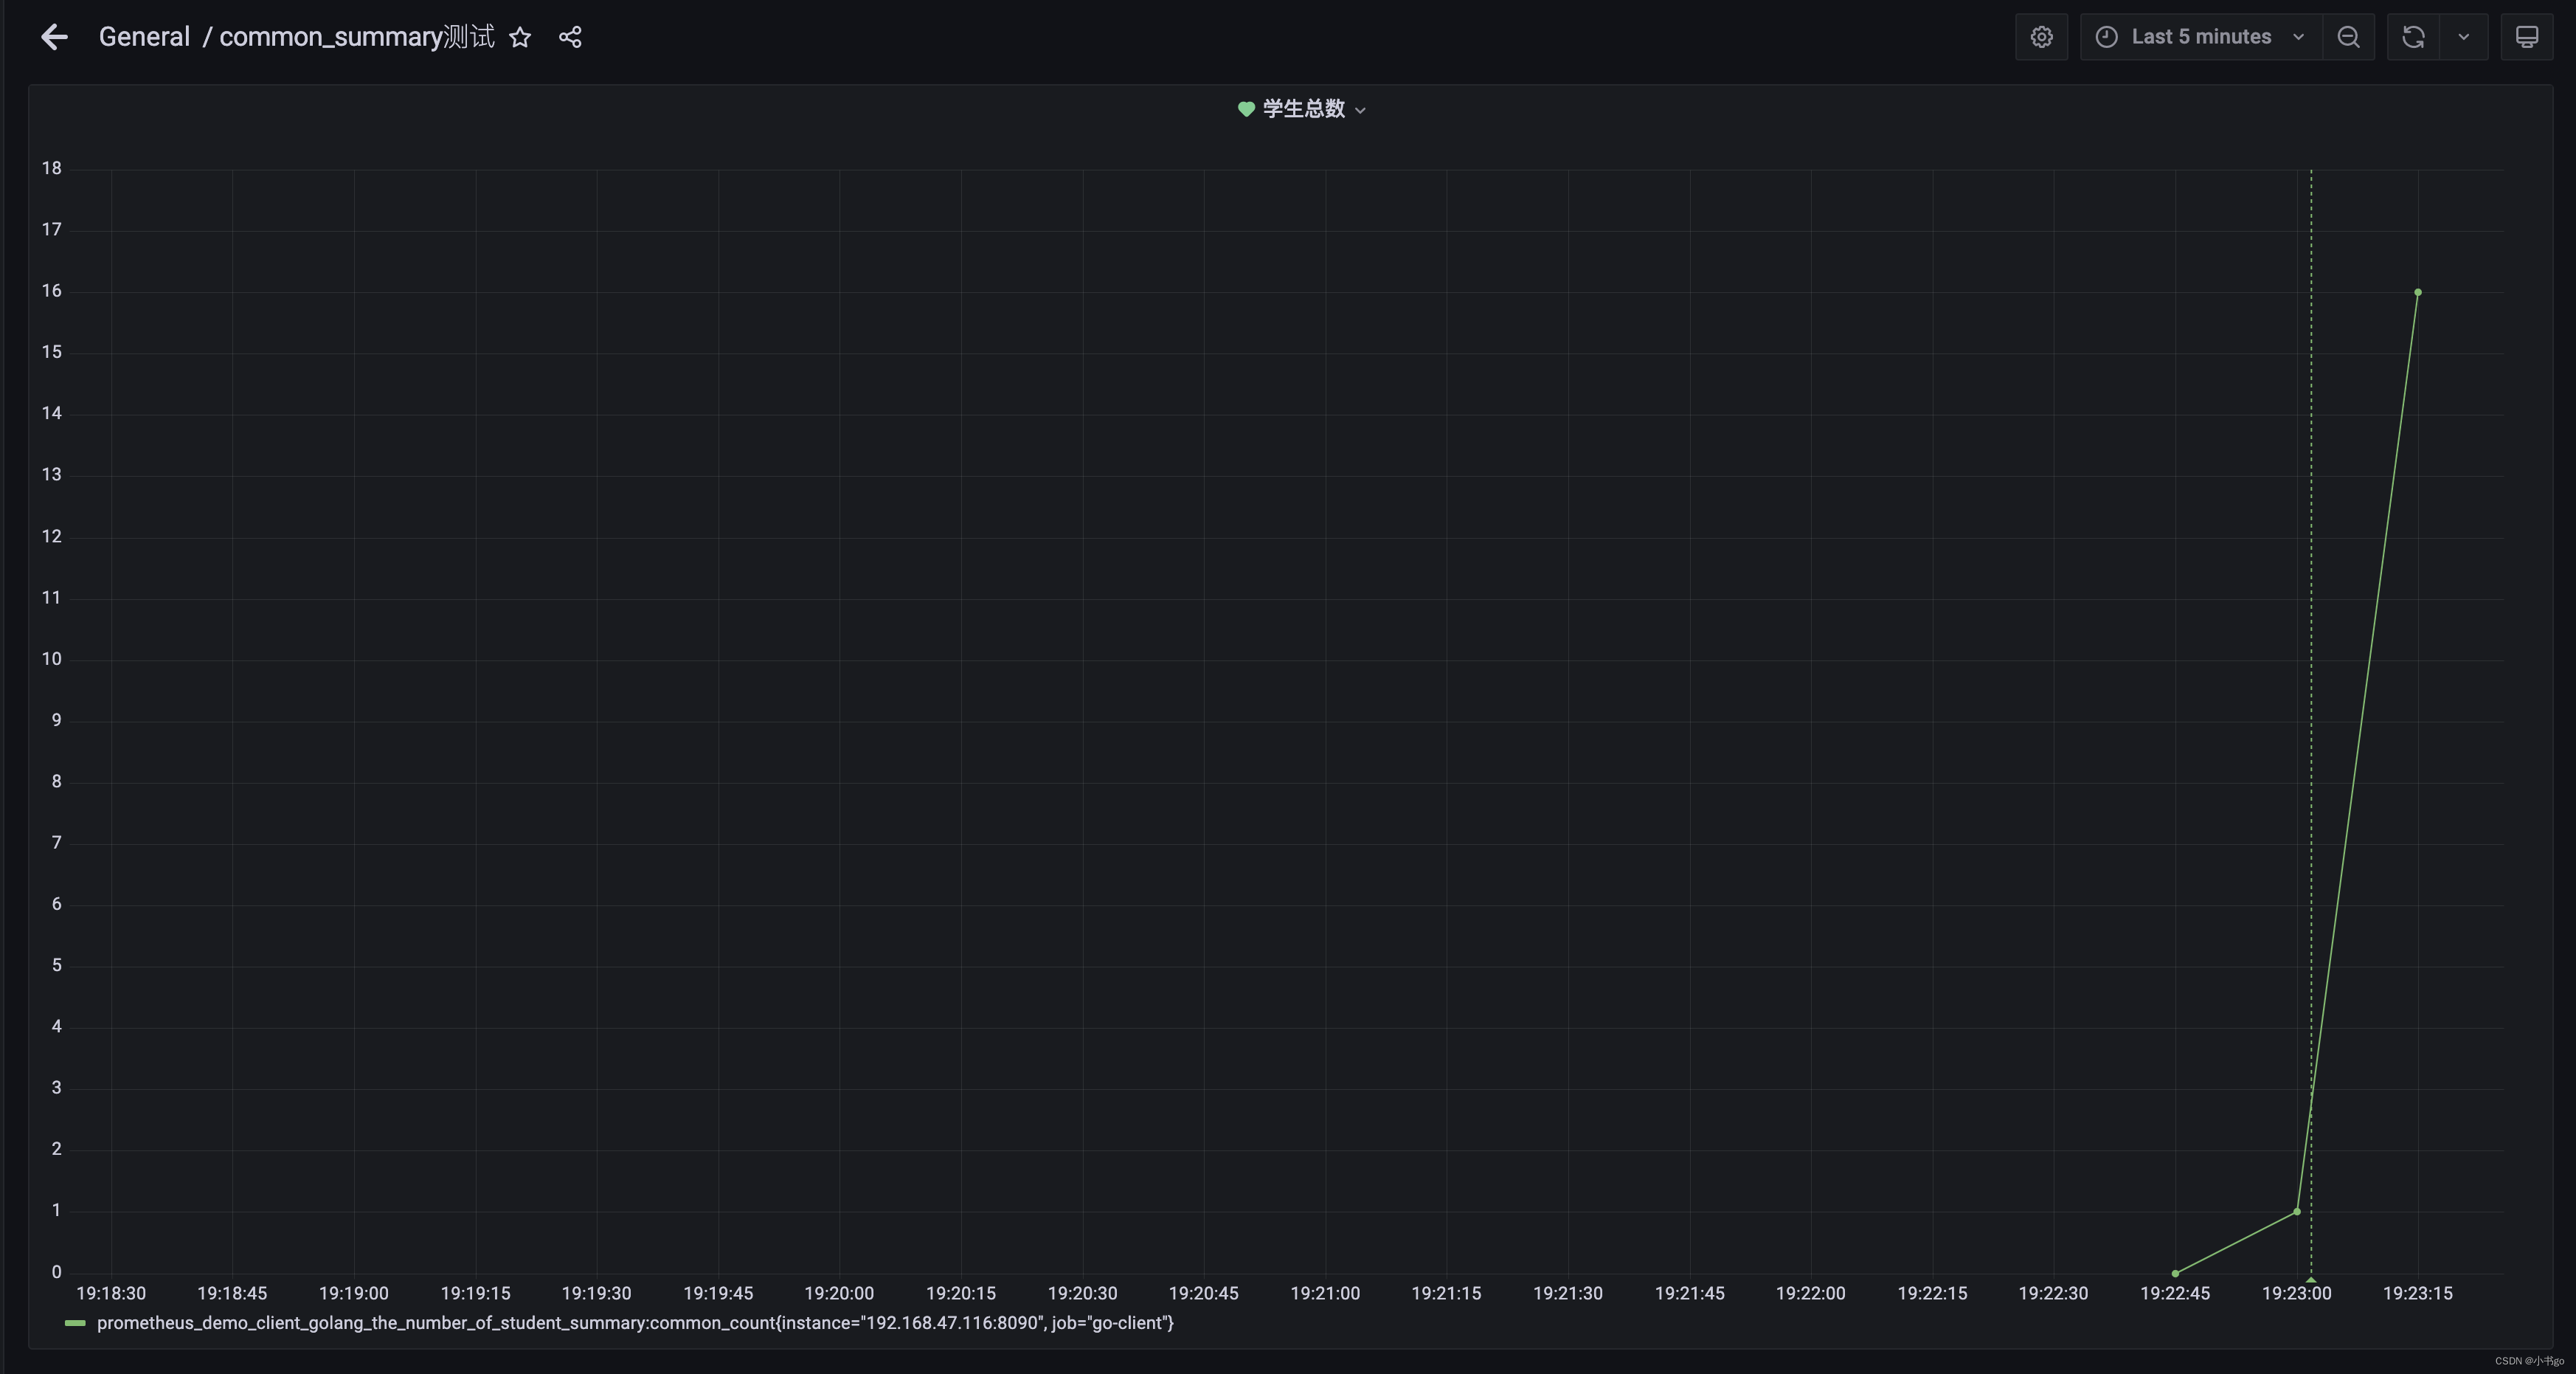
Task: Click the back arrow icon
Action: click(54, 37)
